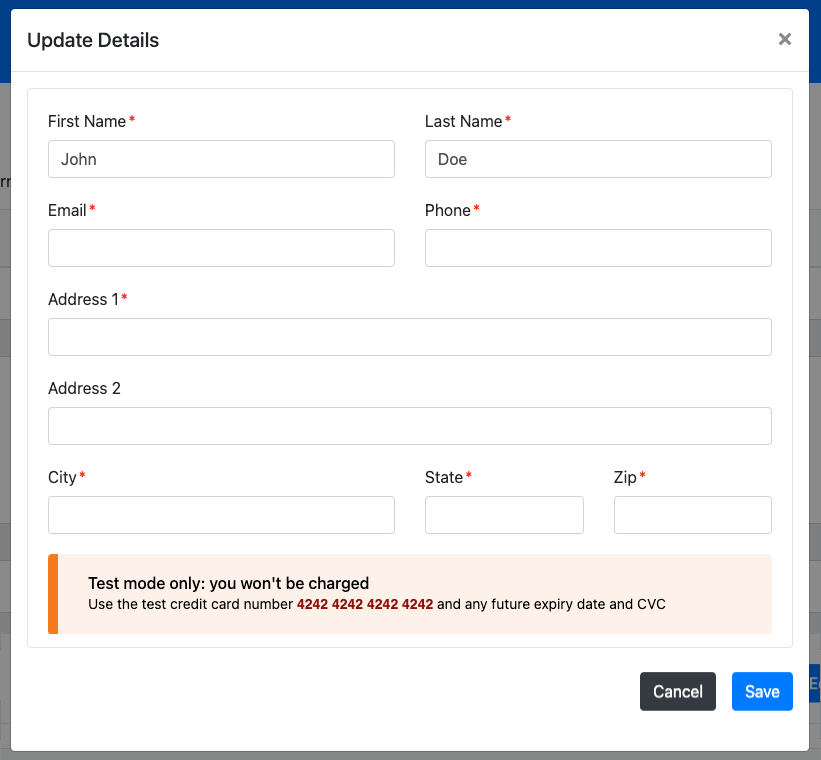The height and width of the screenshot is (760, 821).
Task: Click the Email field label
Action: [67, 210]
